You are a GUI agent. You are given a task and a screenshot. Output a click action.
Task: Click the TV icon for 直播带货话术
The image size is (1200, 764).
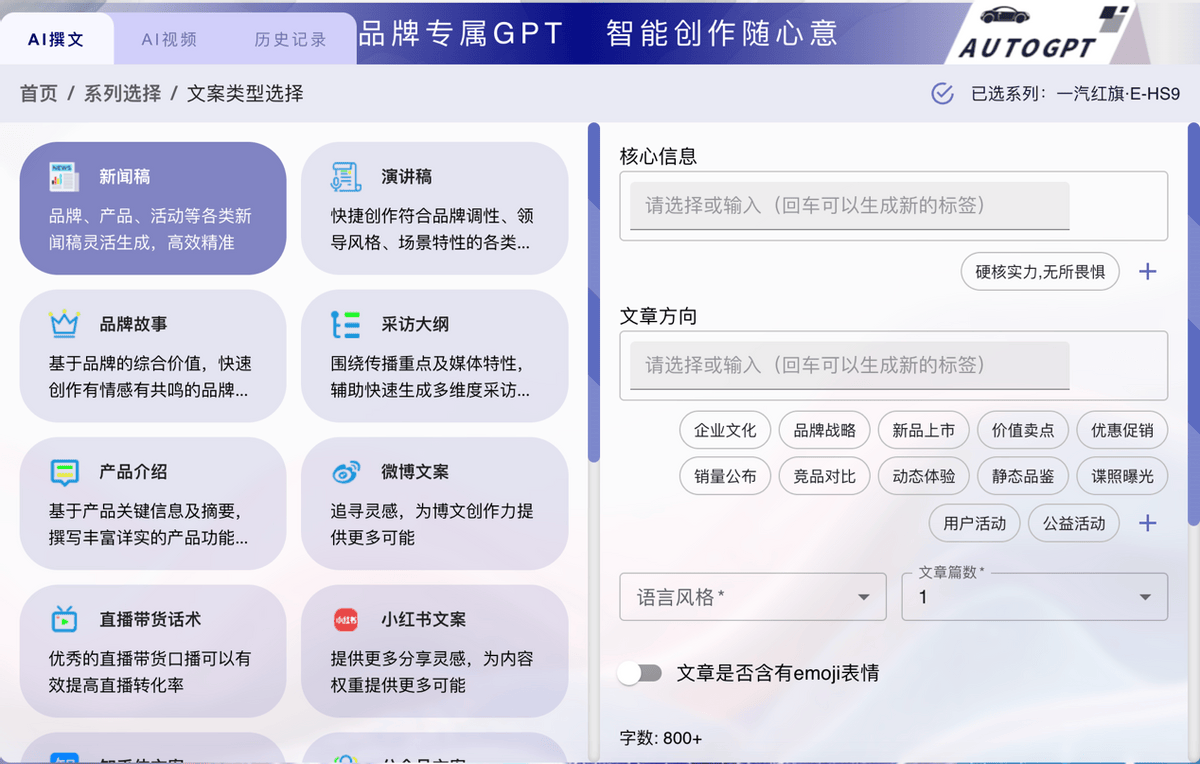(64, 619)
